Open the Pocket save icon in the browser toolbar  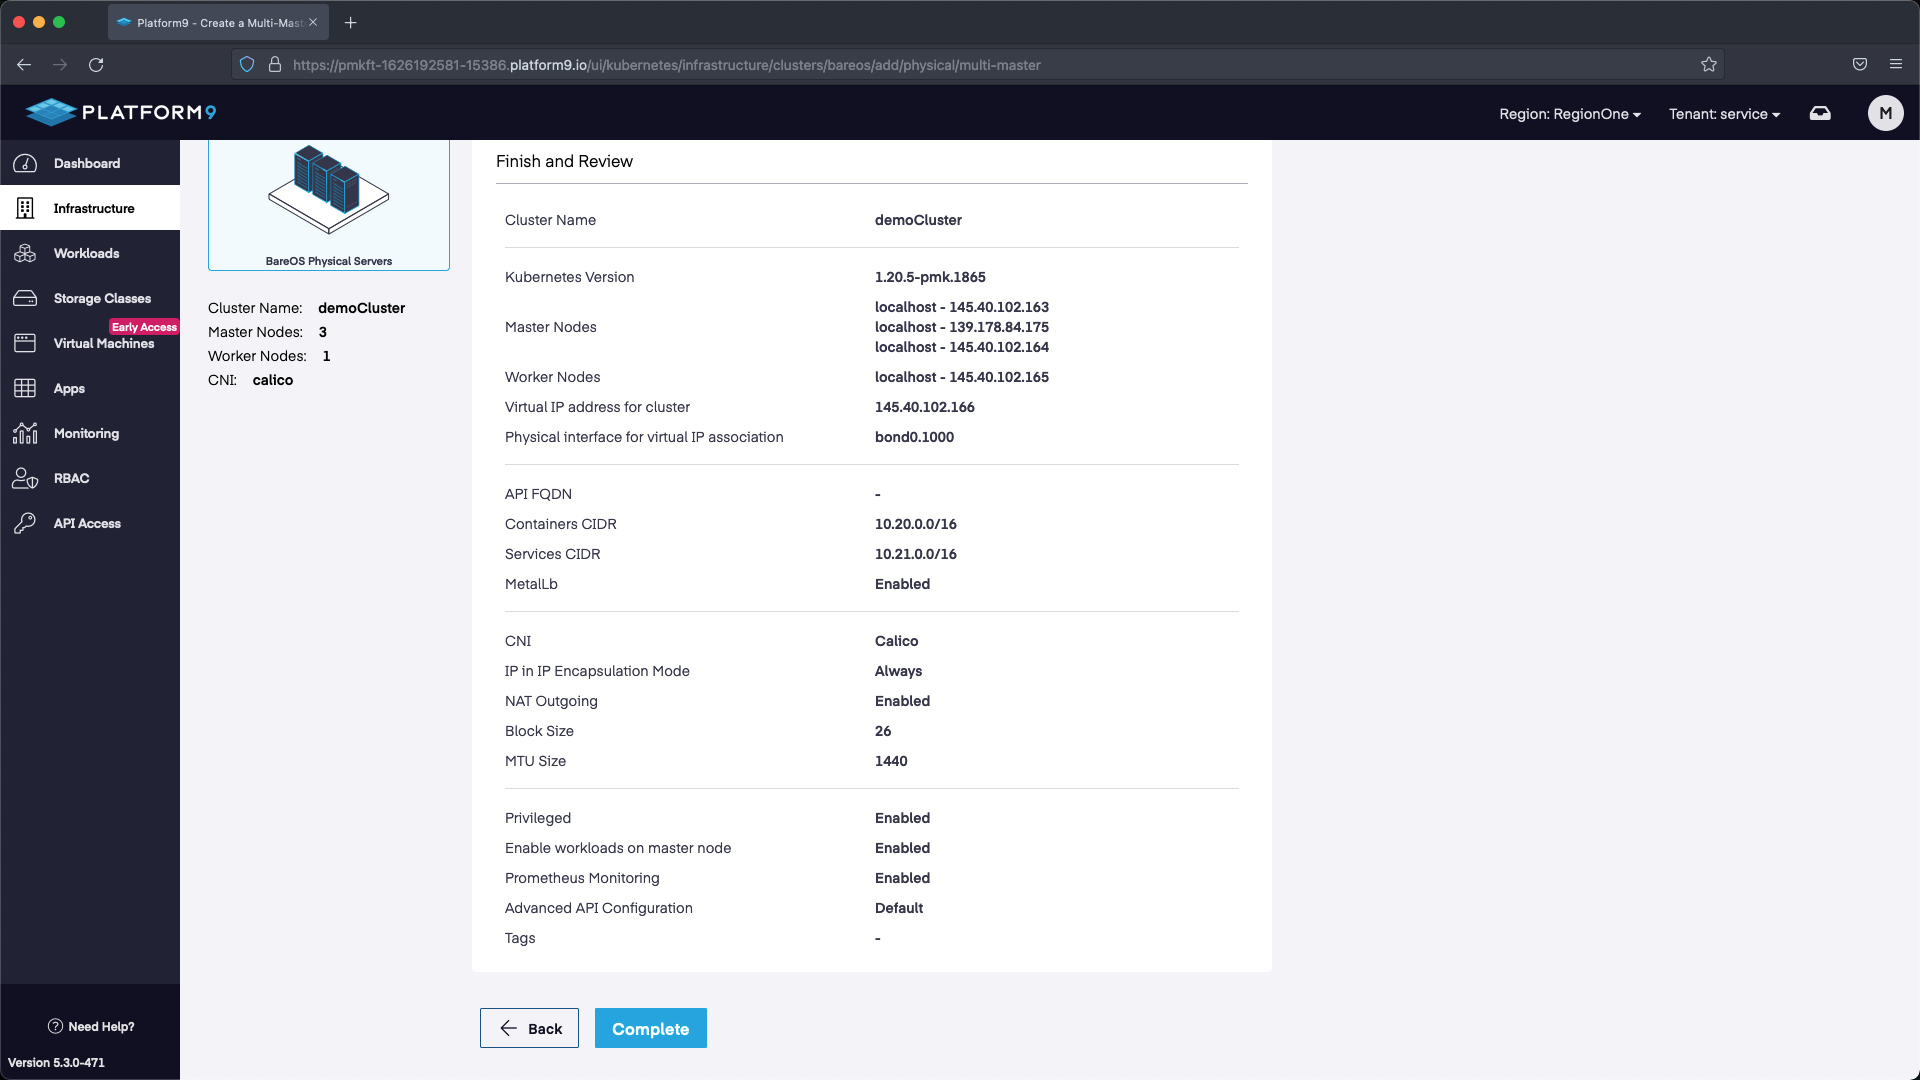[x=1860, y=64]
